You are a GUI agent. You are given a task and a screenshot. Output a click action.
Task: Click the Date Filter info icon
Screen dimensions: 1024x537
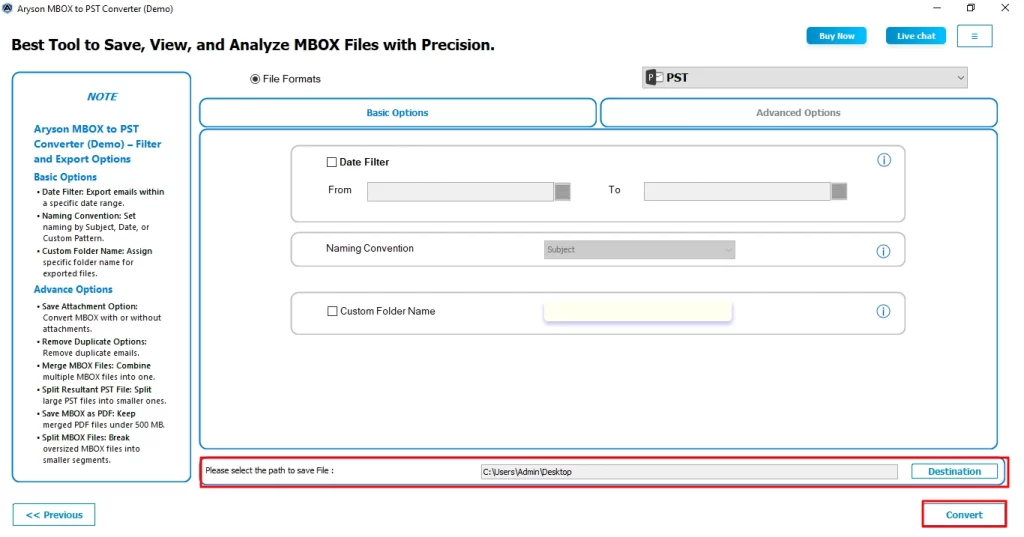(883, 160)
